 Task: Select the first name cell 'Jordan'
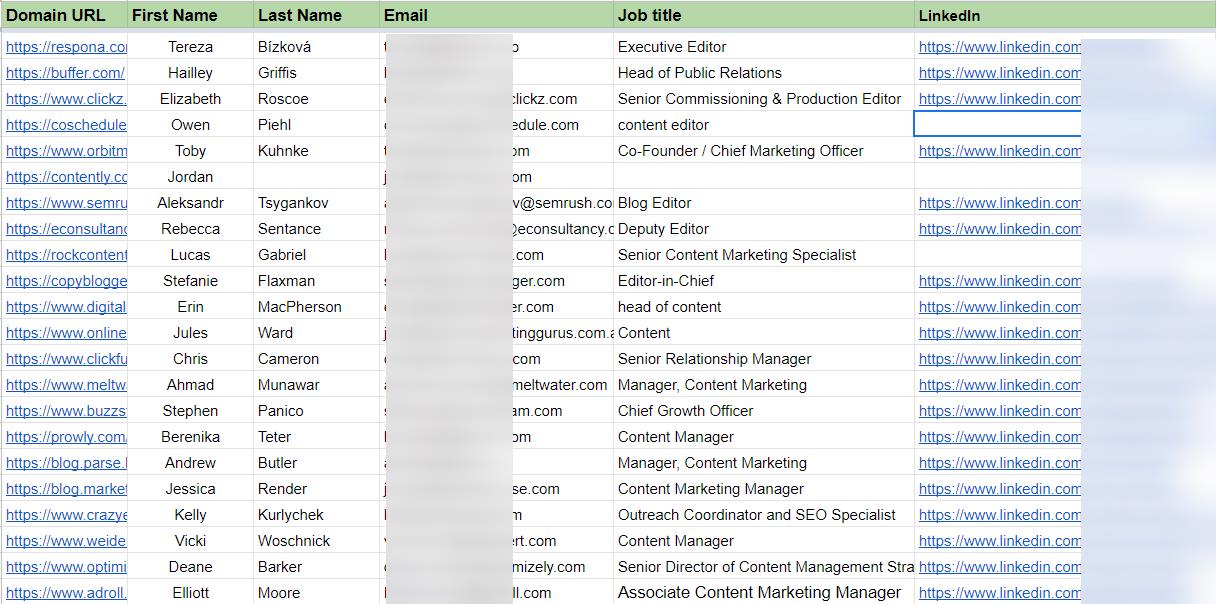(190, 177)
